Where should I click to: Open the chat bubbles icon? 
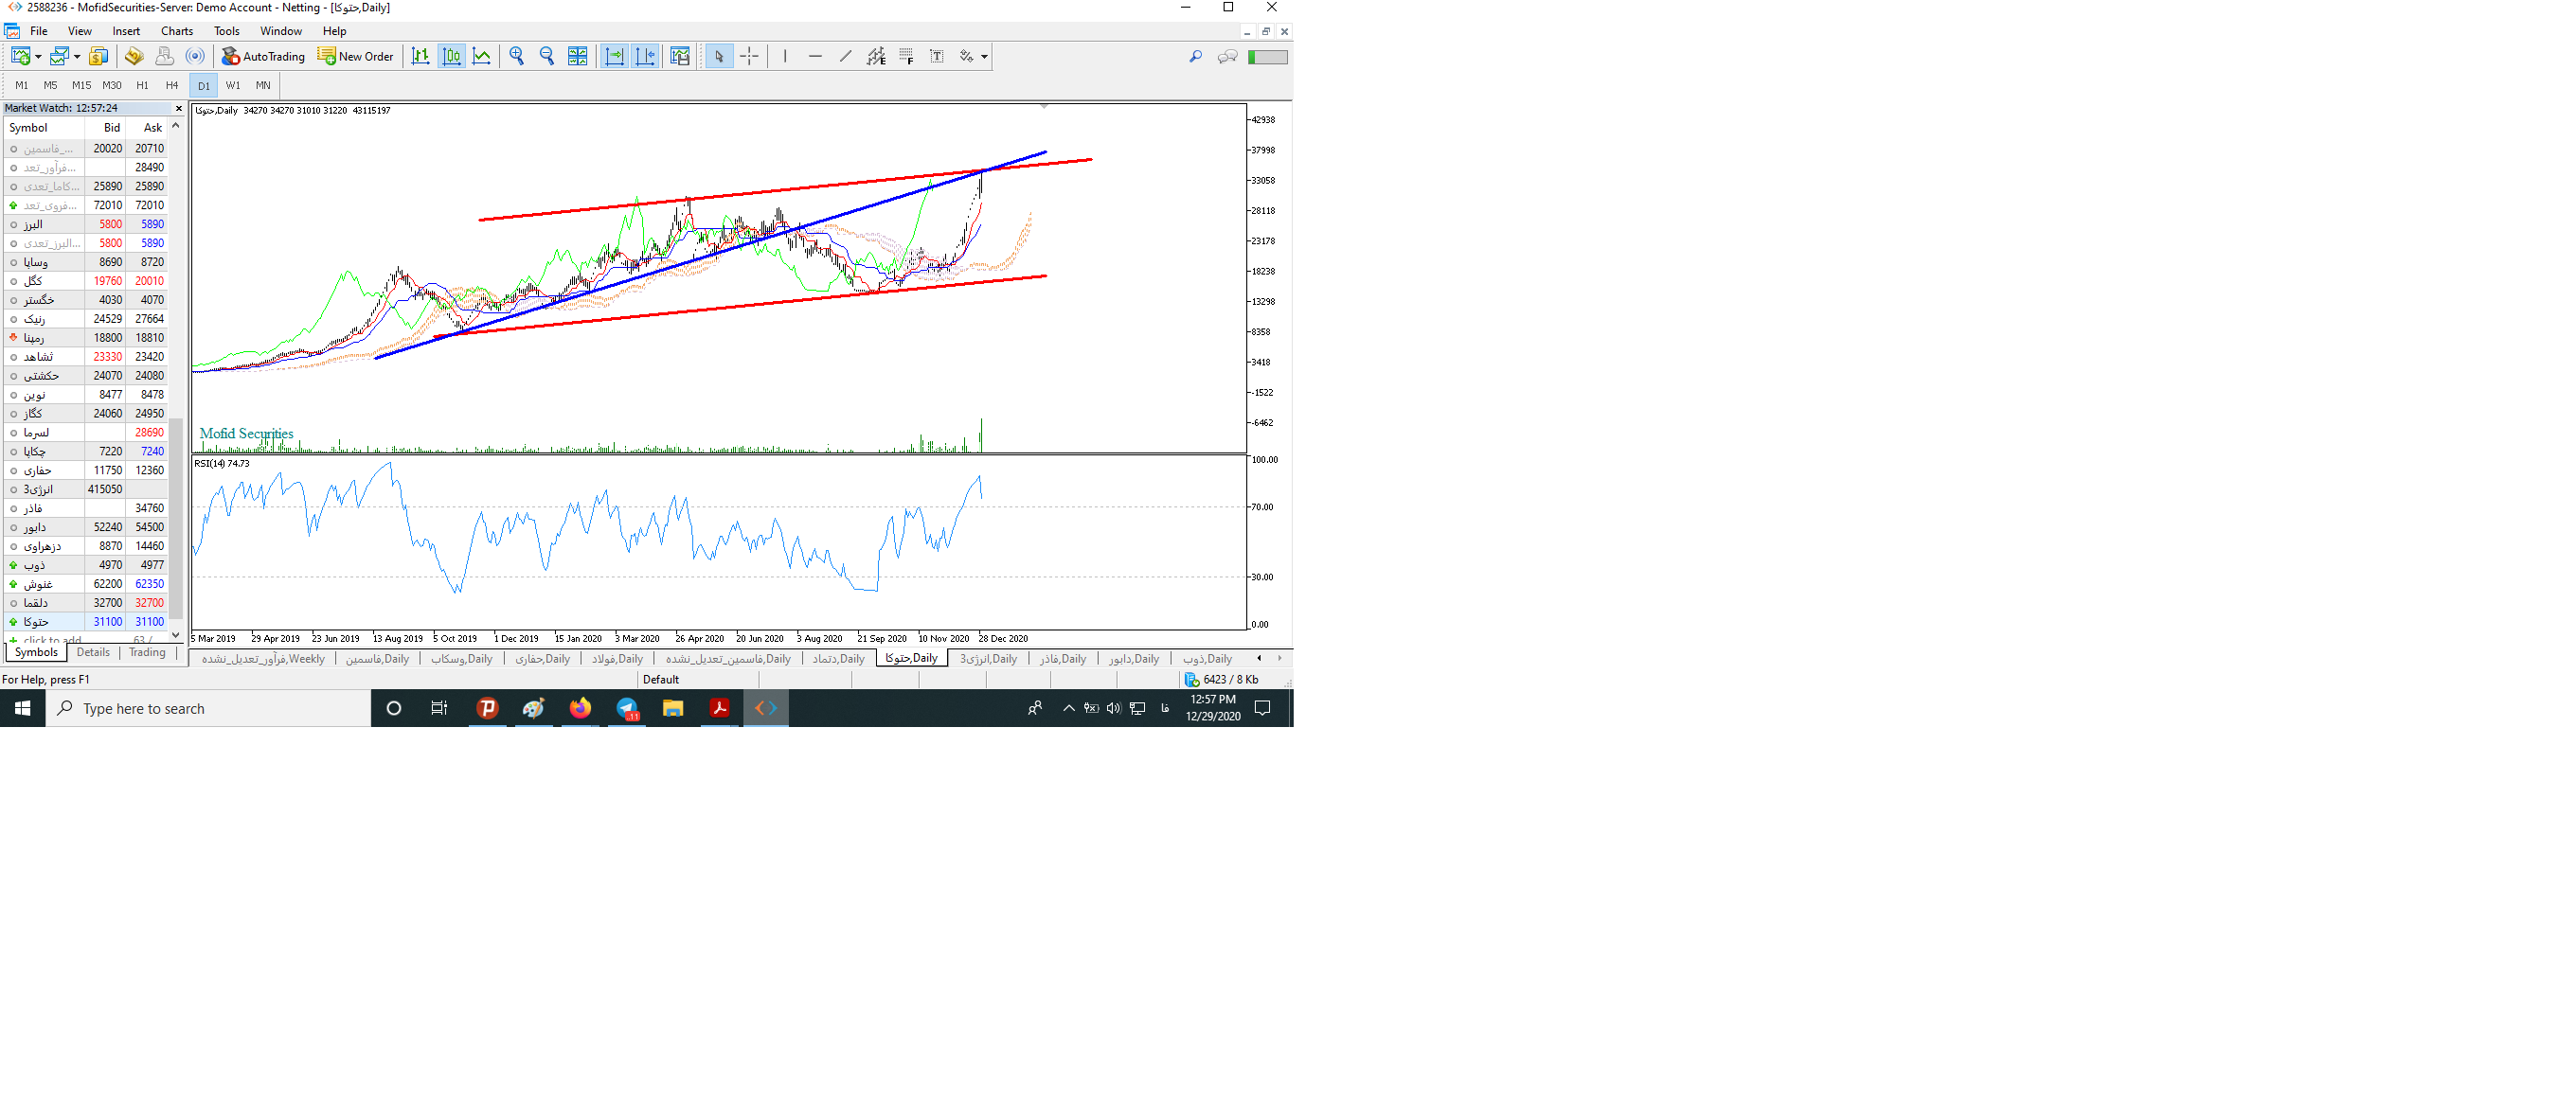click(1227, 57)
